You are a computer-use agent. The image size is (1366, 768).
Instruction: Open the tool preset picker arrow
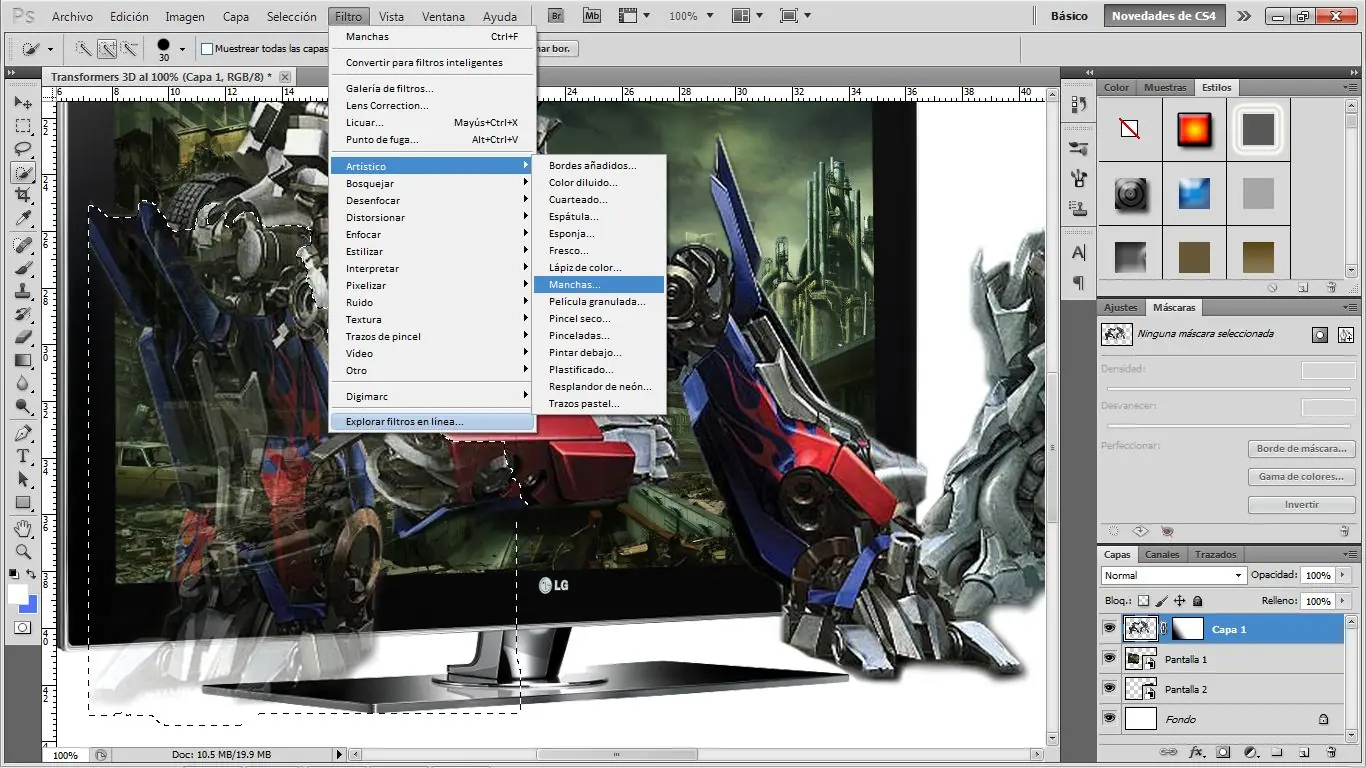point(50,49)
